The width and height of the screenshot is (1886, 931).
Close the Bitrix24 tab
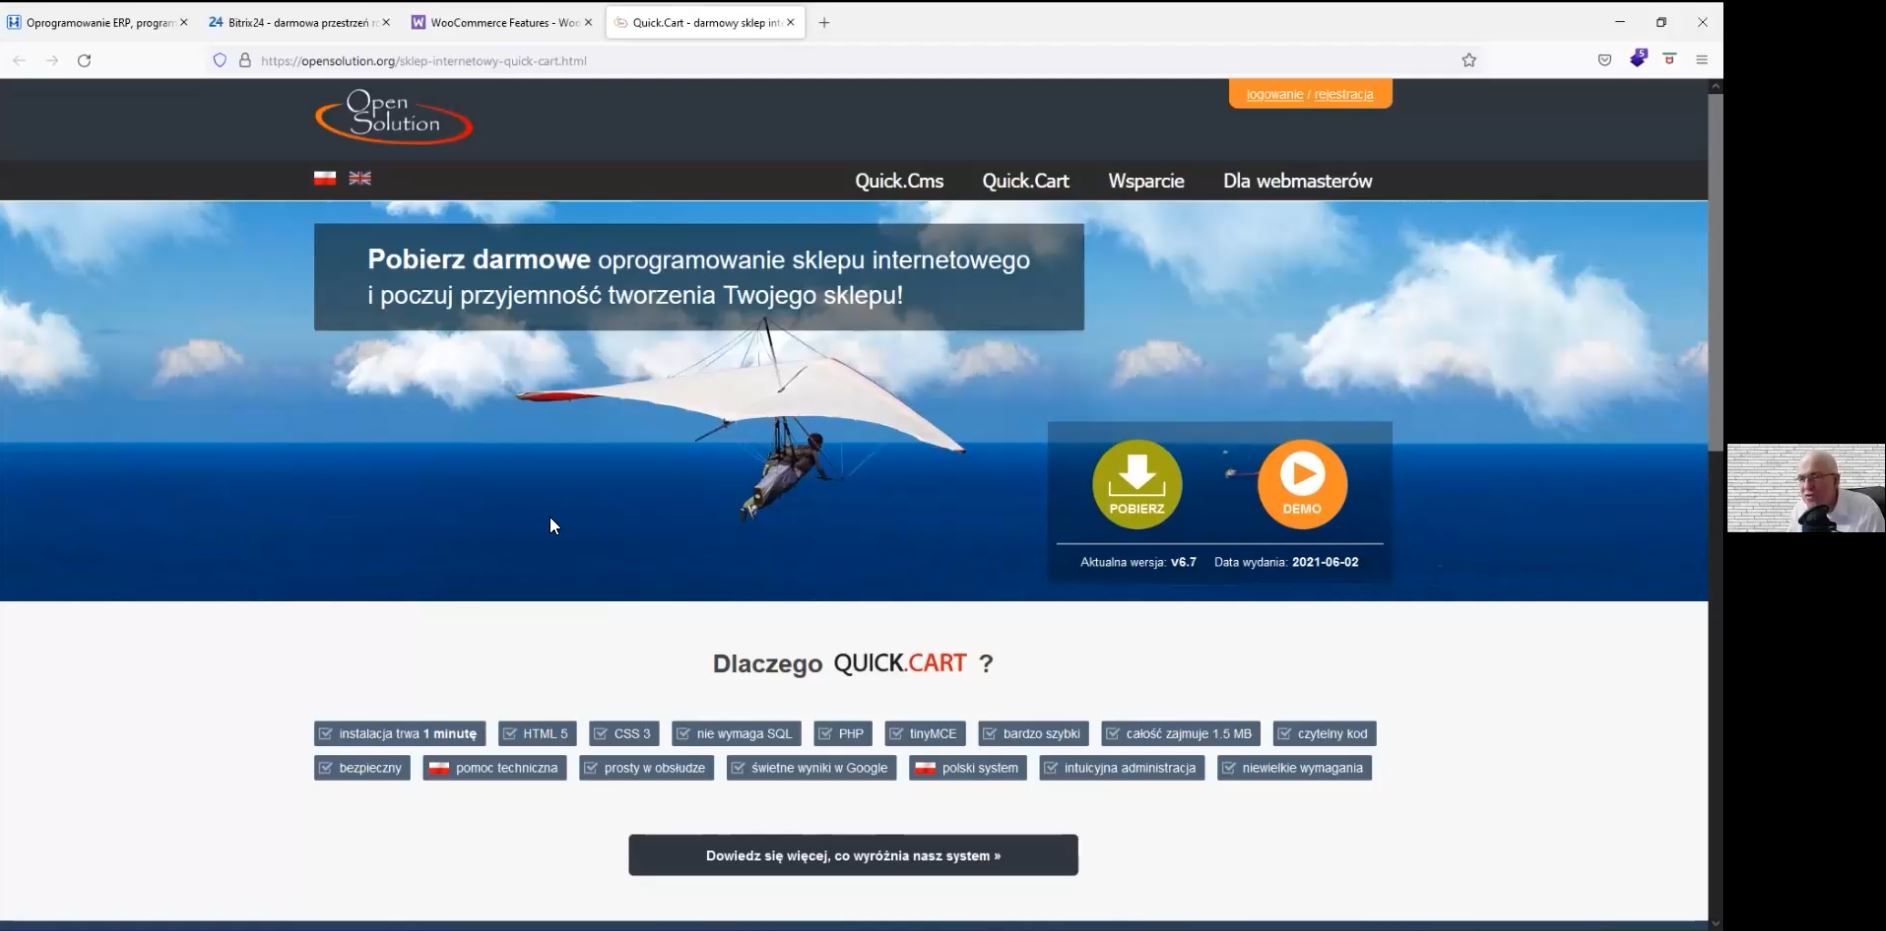tap(386, 22)
